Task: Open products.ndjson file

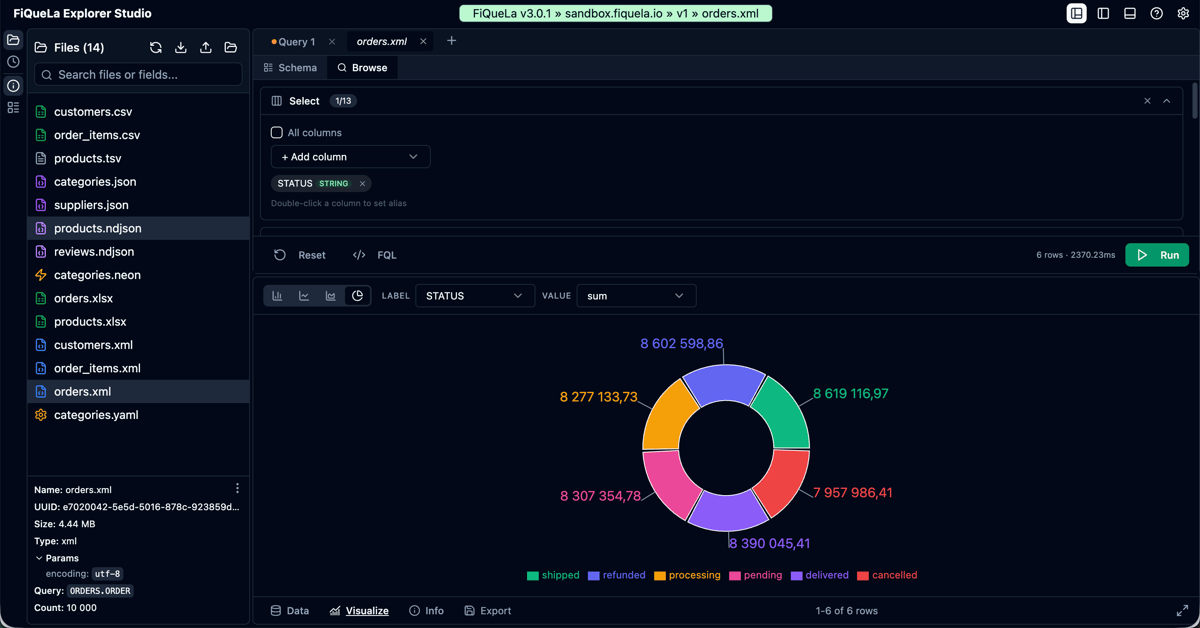Action: coord(138,228)
